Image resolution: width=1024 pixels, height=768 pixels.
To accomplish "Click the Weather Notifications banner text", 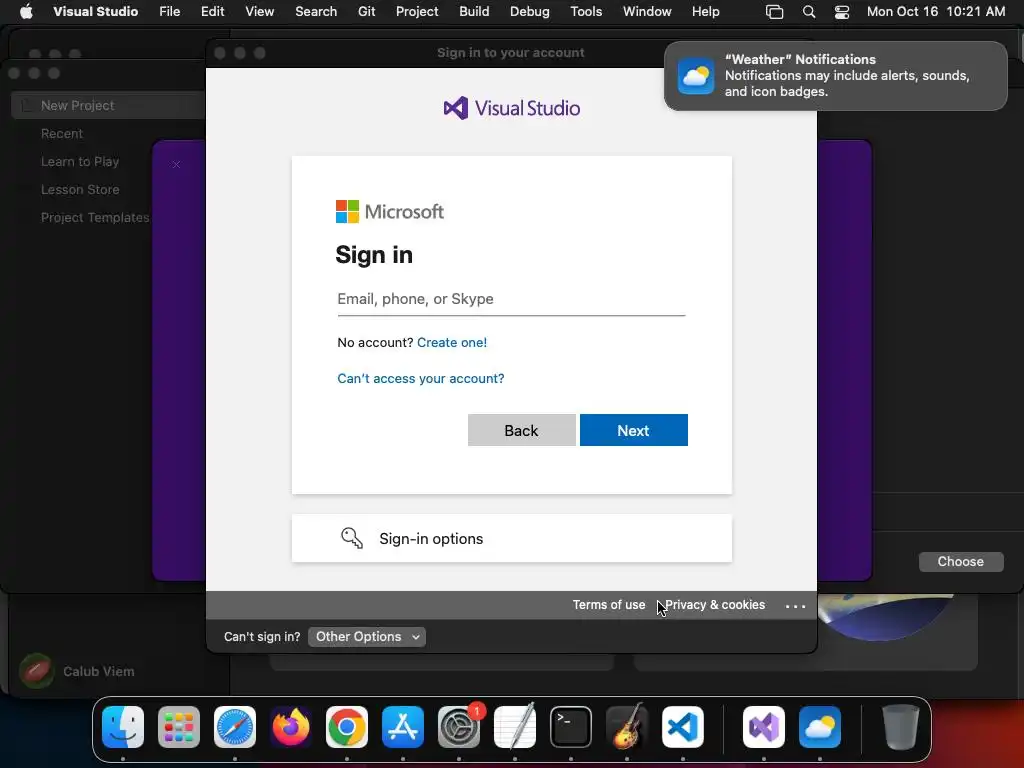I will point(847,76).
